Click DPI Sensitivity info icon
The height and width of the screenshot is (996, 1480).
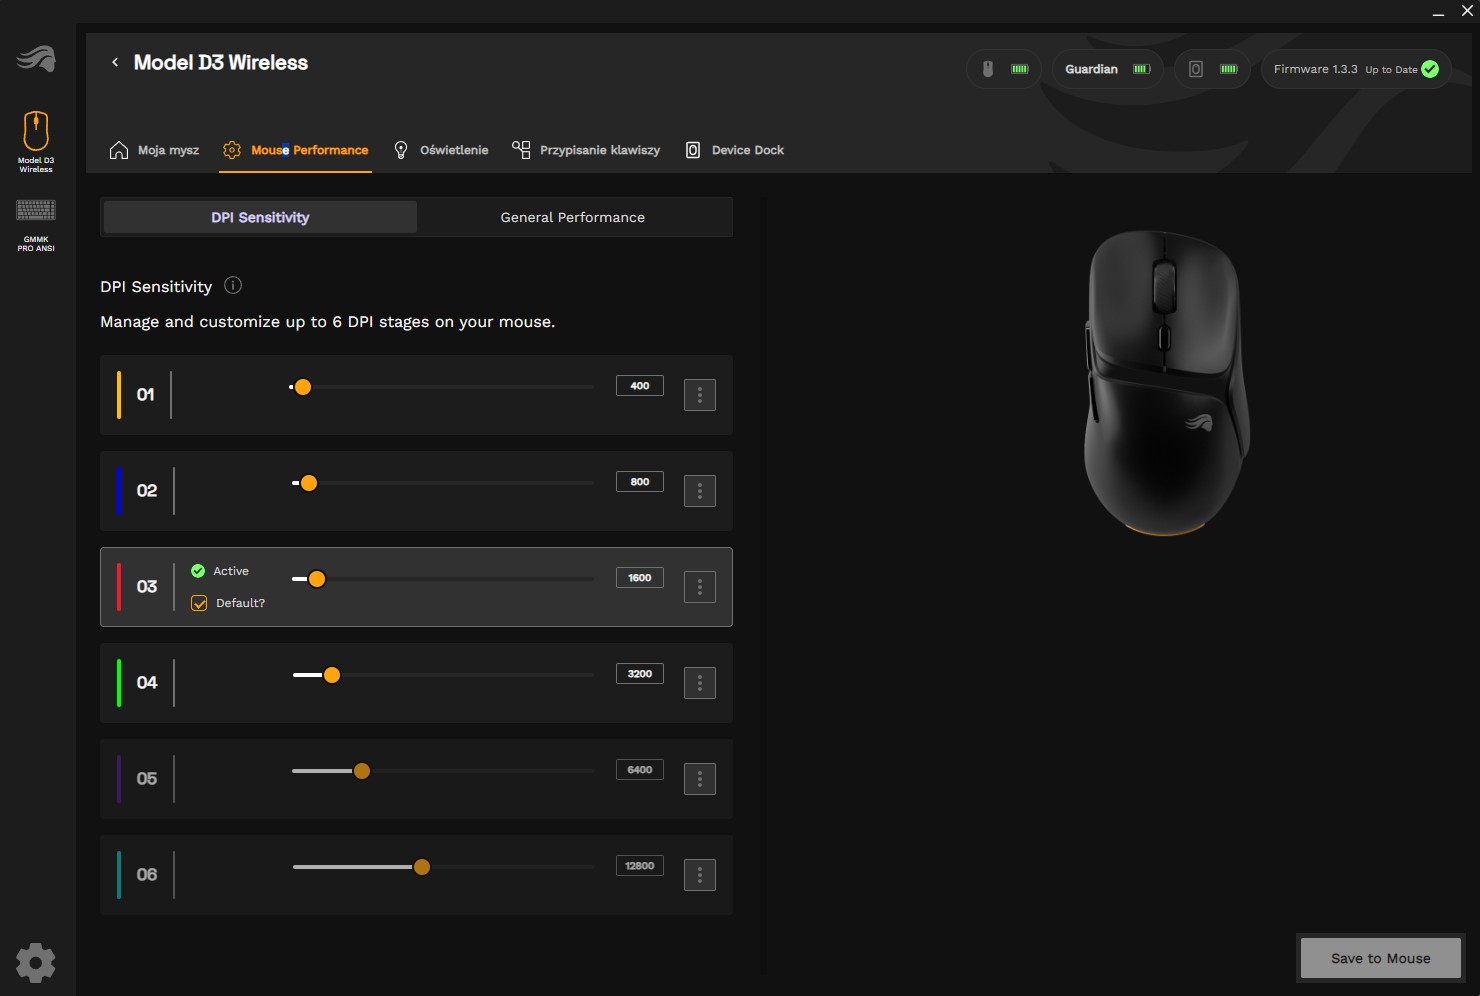(x=233, y=286)
